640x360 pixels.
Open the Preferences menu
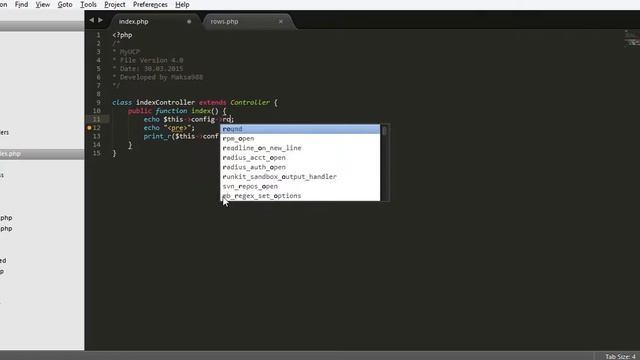(x=150, y=4)
